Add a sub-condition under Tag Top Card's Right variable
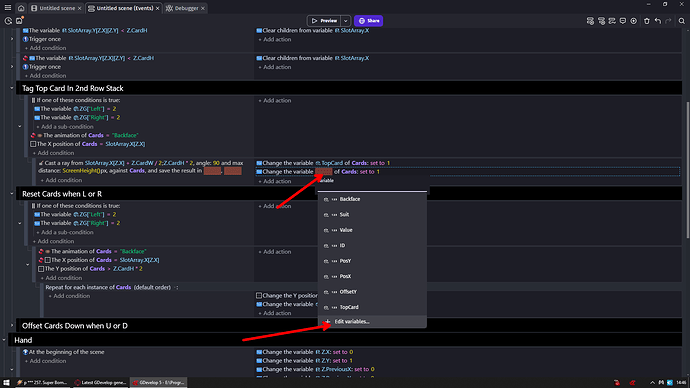690x388 pixels. (65, 127)
